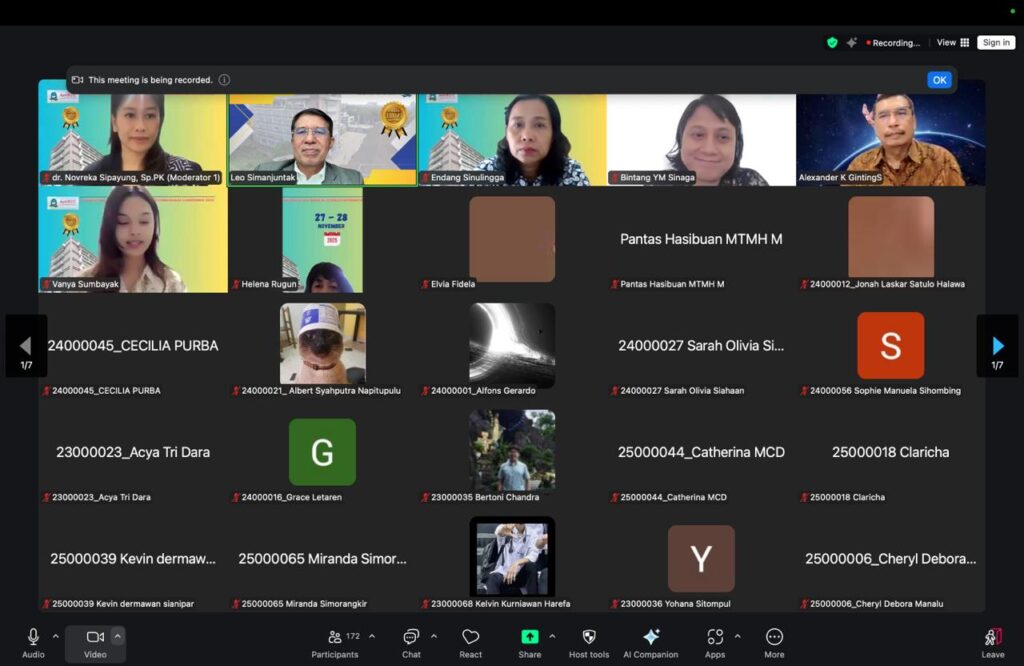This screenshot has width=1024, height=666.
Task: Start screen sharing with Share button
Action: coord(530,641)
